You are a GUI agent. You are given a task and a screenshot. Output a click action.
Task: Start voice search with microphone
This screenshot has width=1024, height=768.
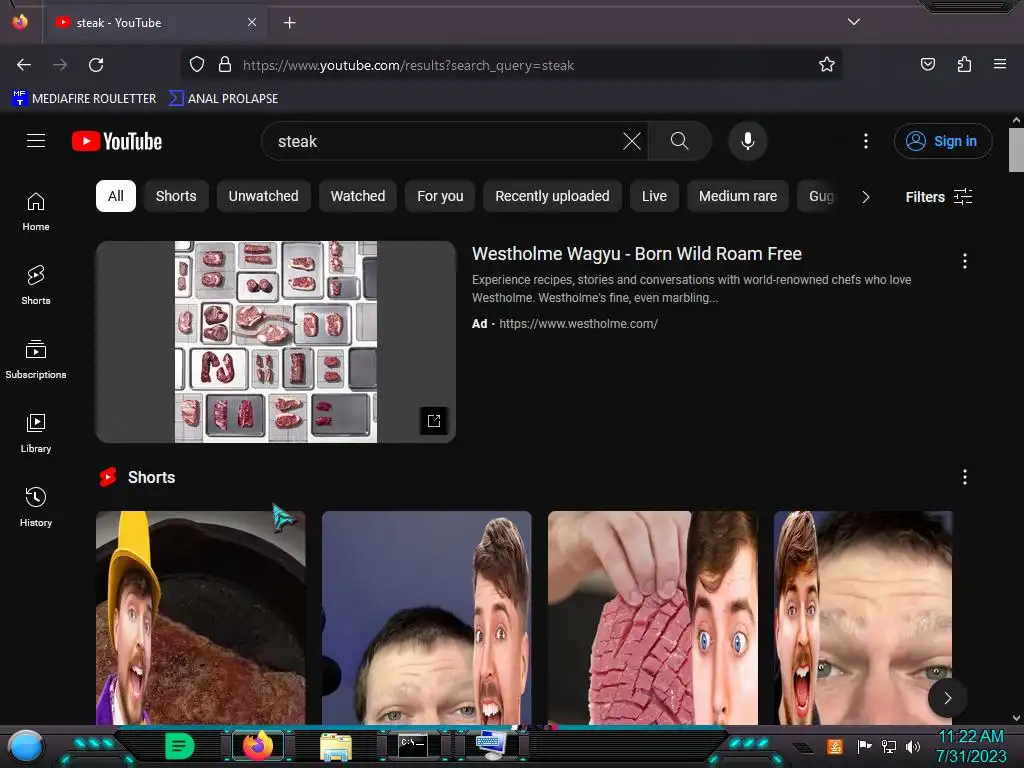(x=748, y=141)
